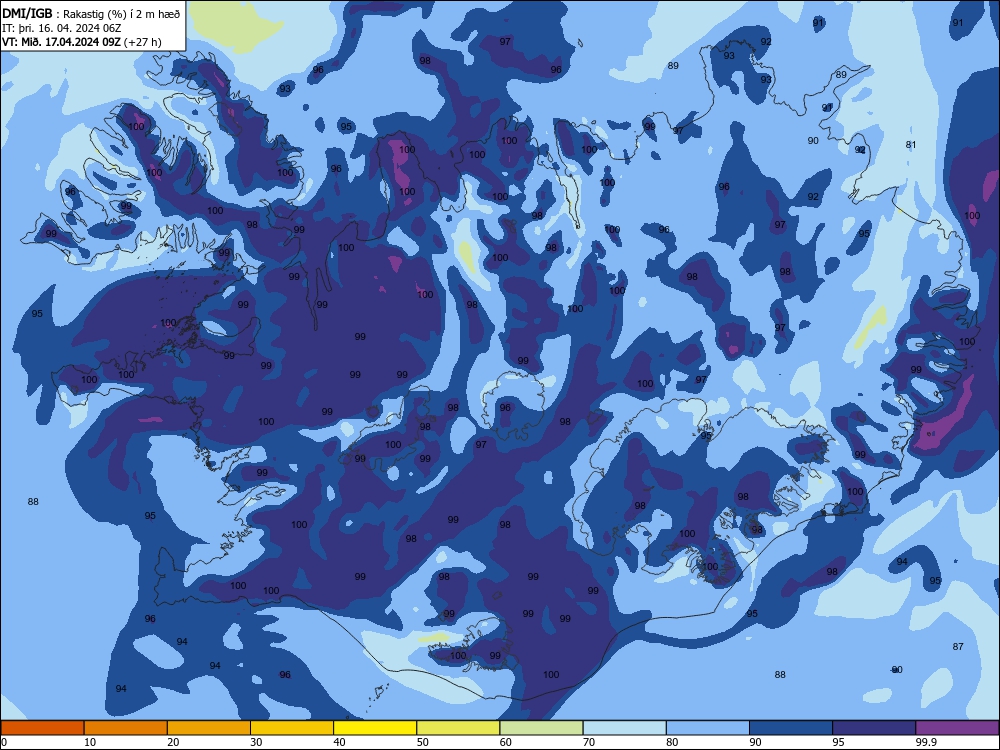Select the bright yellow 40–50 legend swatch
This screenshot has height=750, width=1000.
click(375, 728)
